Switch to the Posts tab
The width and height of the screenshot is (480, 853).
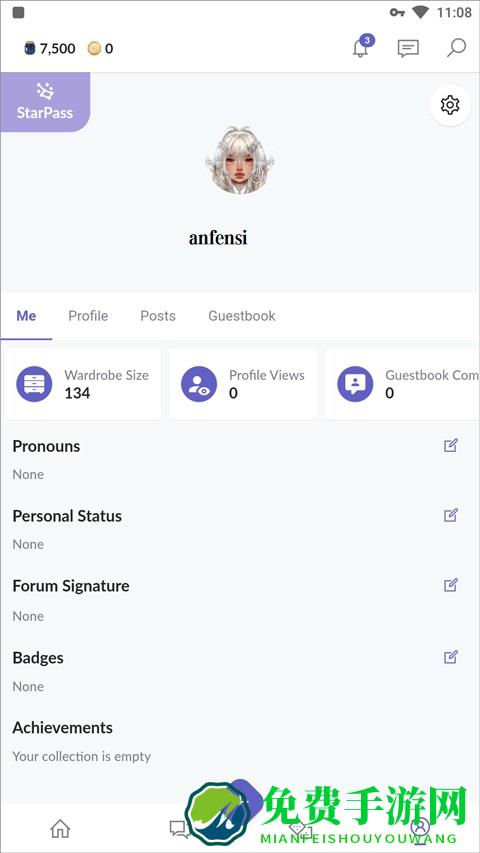tap(158, 316)
